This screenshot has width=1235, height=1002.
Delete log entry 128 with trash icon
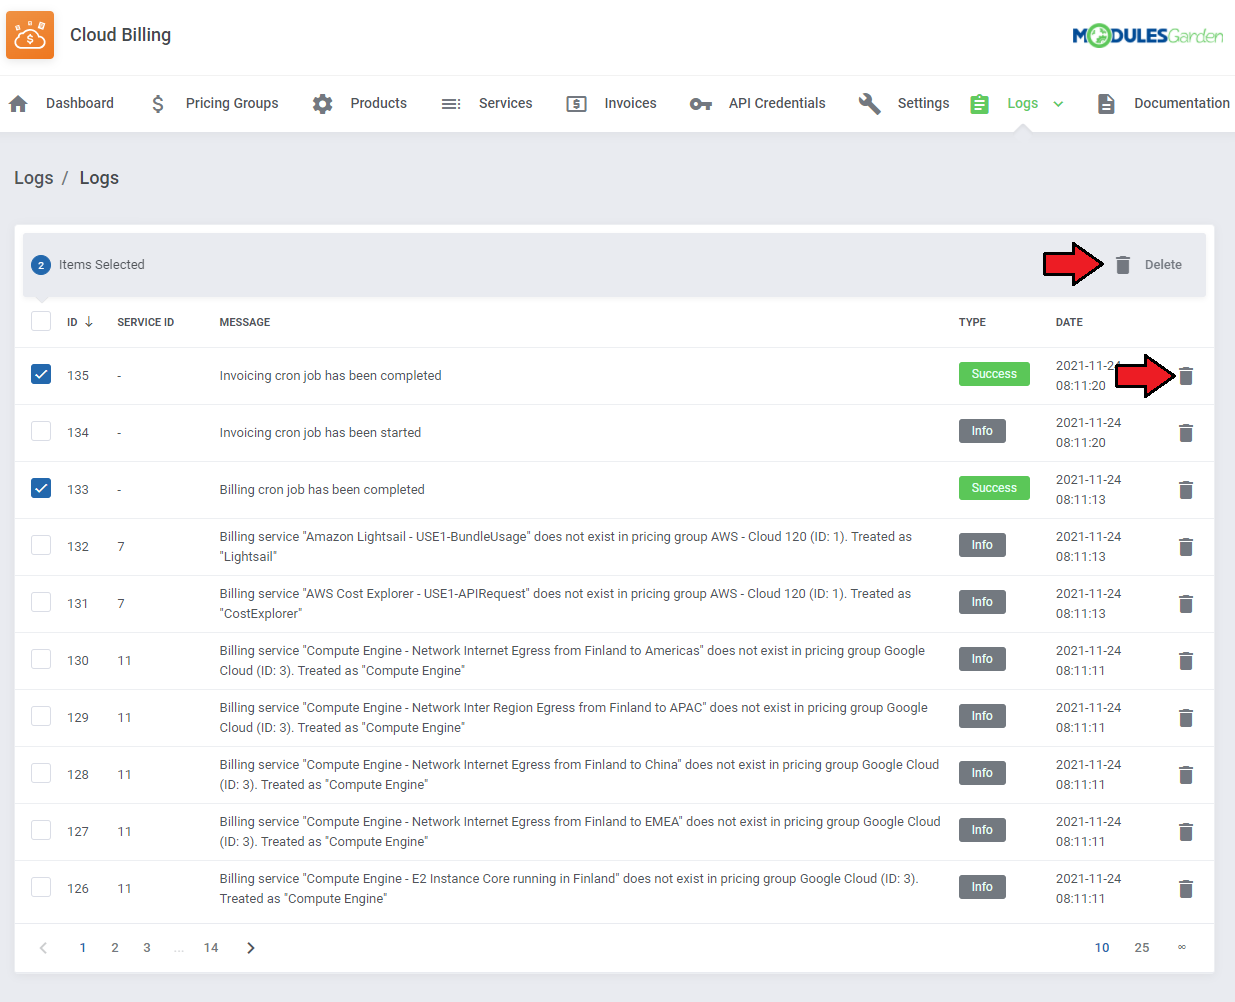click(x=1186, y=775)
